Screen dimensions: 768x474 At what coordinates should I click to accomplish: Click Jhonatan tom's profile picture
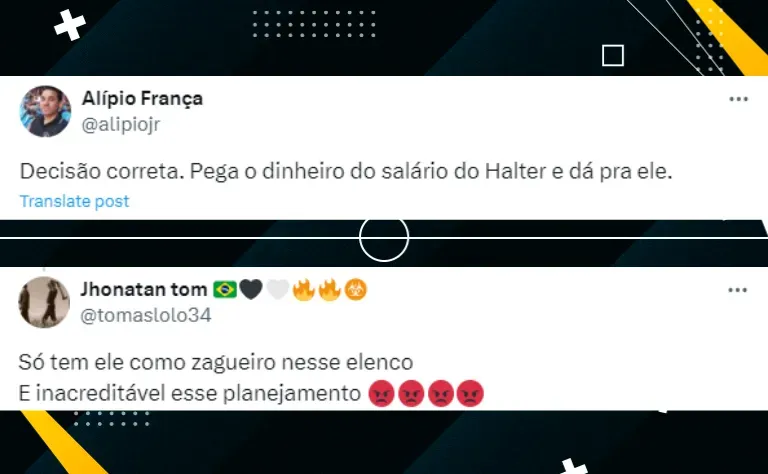(44, 302)
